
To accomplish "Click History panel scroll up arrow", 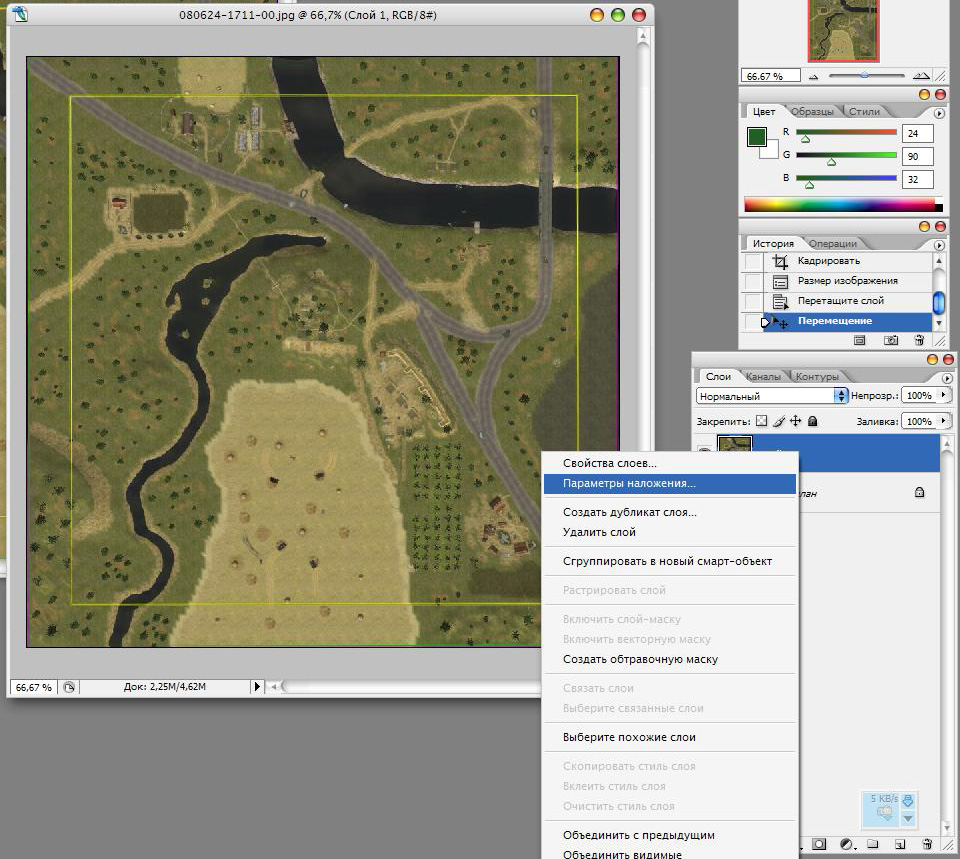I will 939,261.
